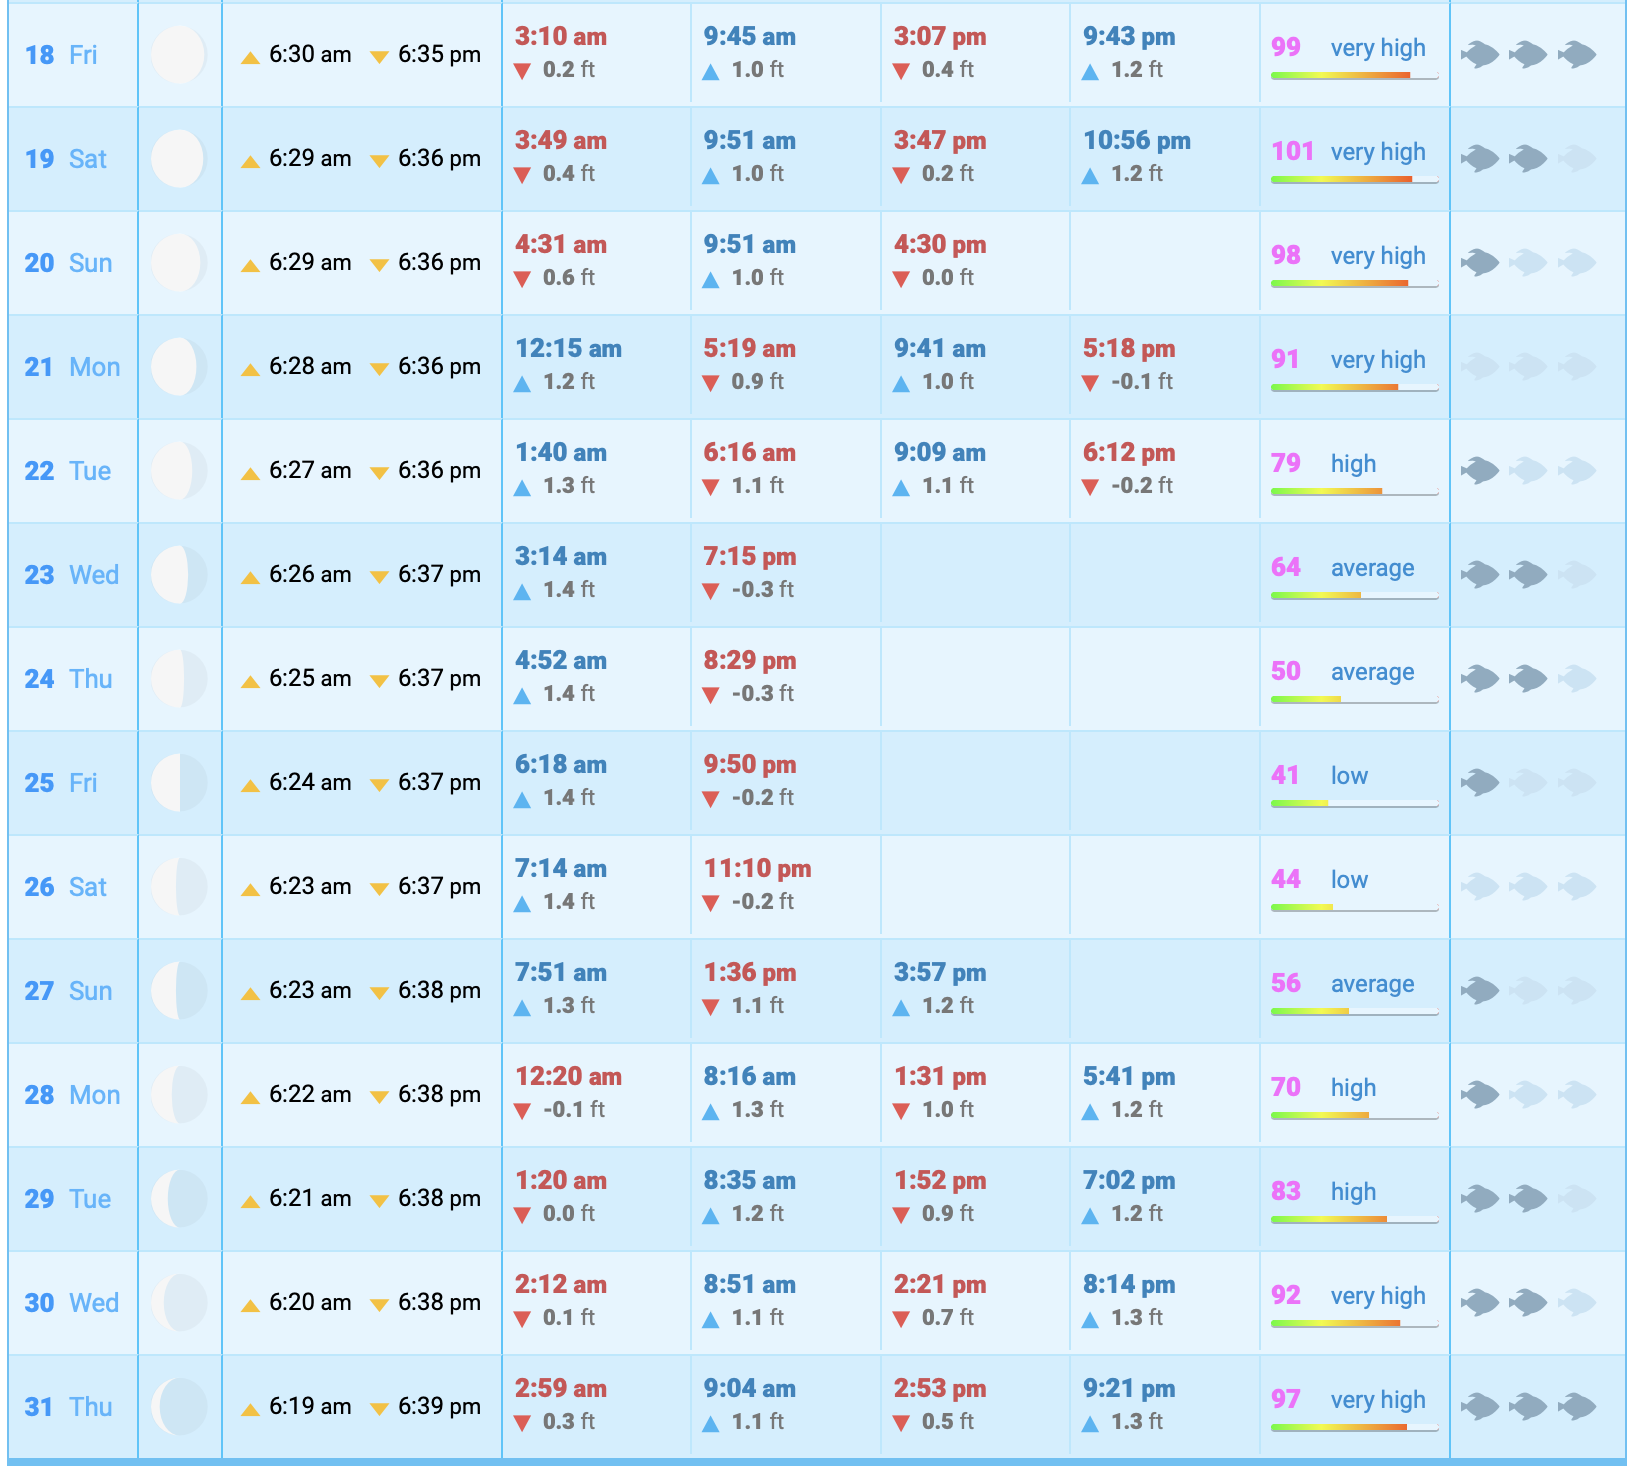Click the 64 average coefficient value
This screenshot has height=1466, width=1634.
tap(1285, 567)
